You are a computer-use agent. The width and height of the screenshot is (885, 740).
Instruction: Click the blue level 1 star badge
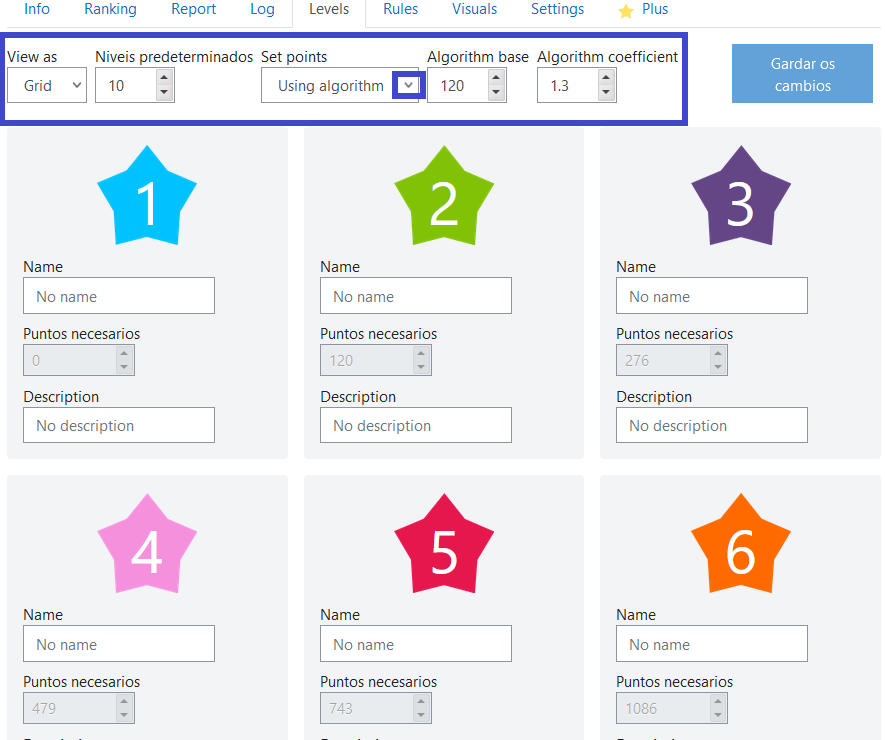147,198
